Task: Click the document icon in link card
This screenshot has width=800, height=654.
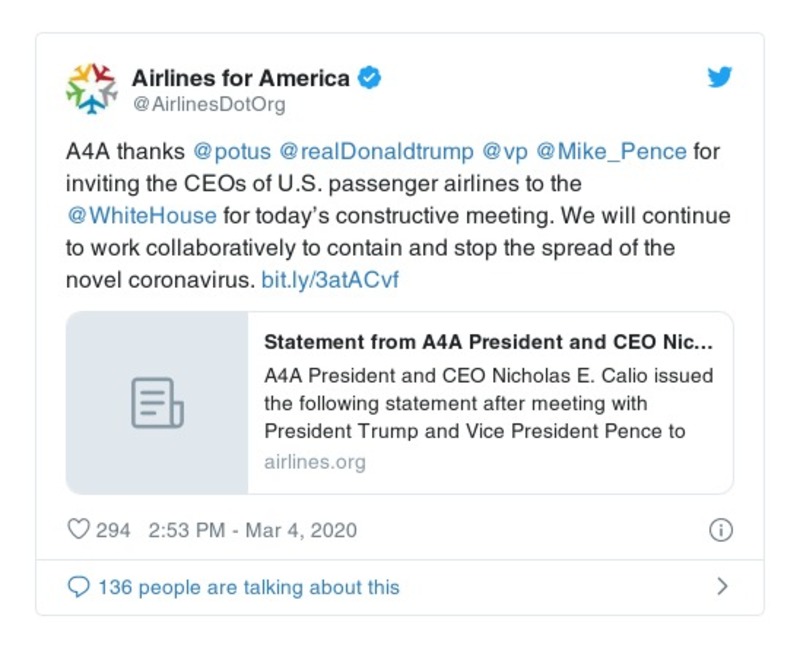Action: (157, 403)
